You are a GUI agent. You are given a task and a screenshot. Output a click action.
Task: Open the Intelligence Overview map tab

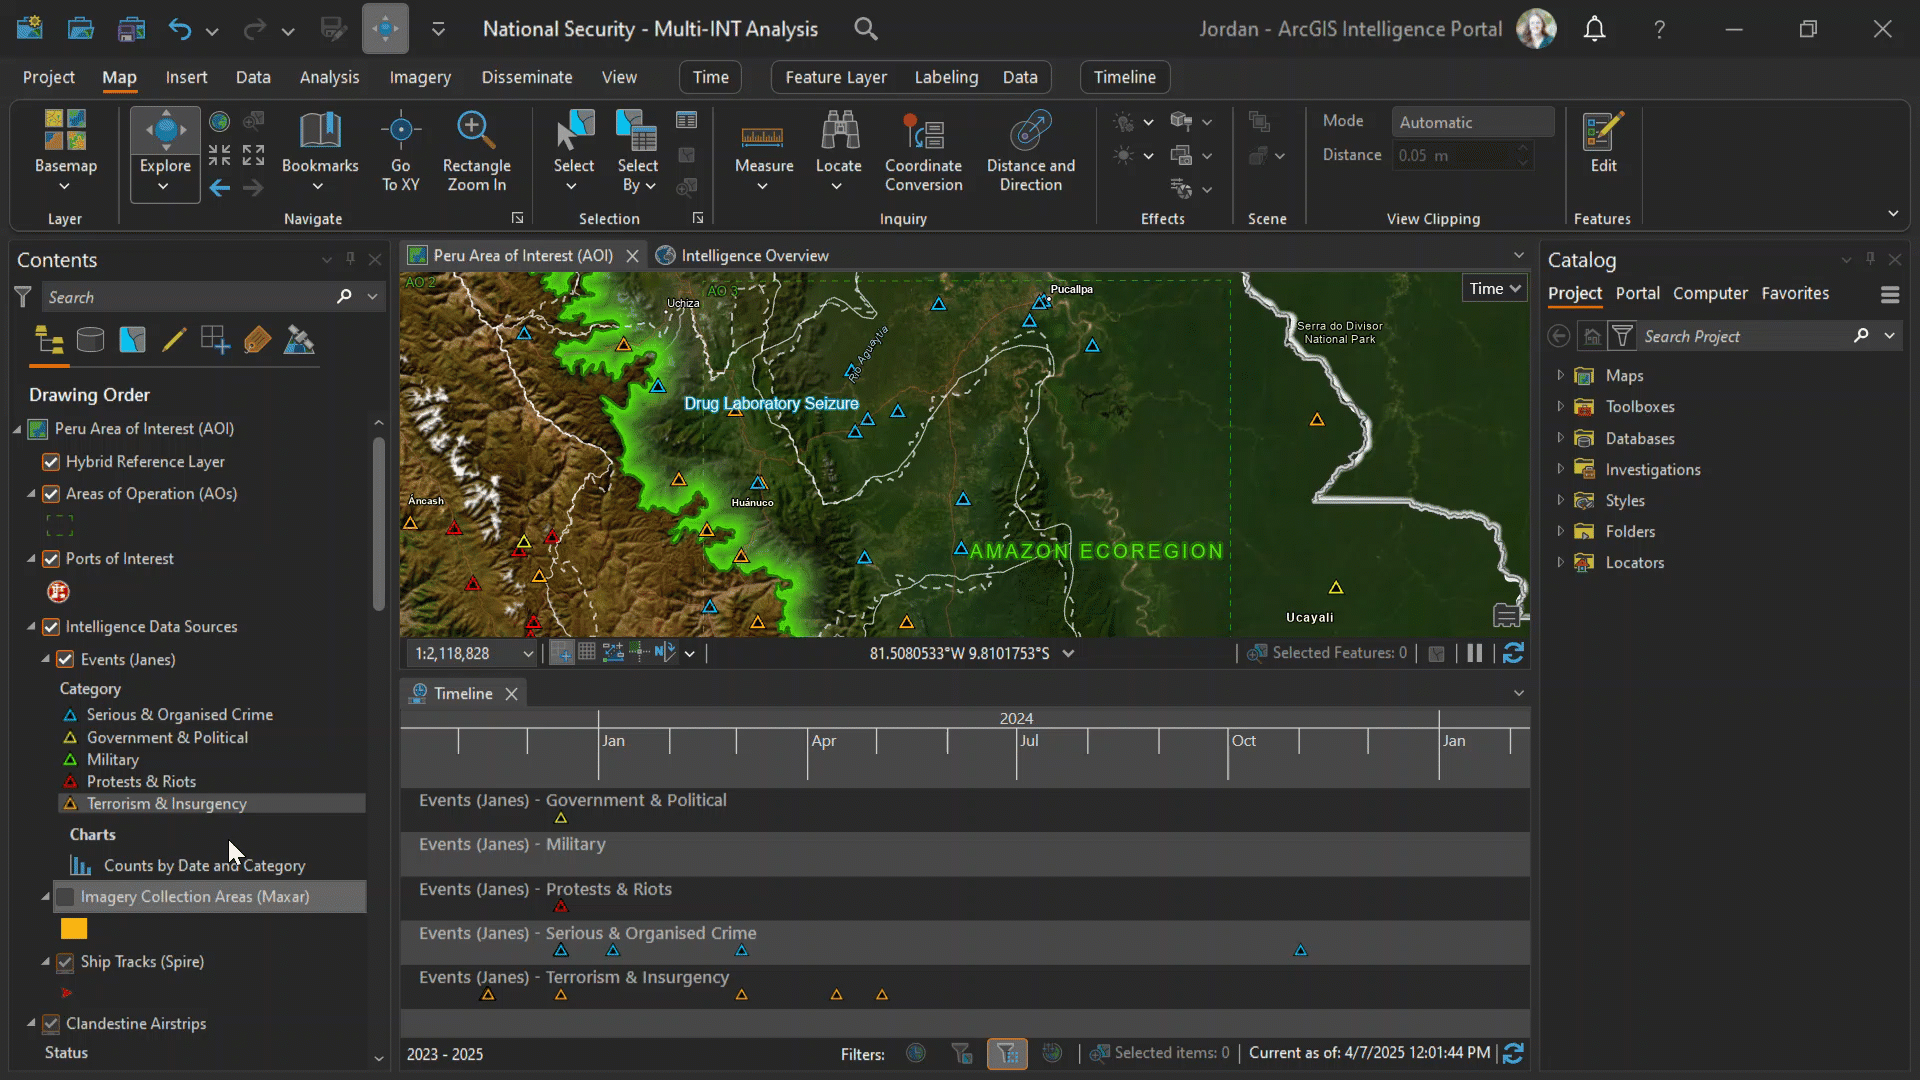pos(753,255)
